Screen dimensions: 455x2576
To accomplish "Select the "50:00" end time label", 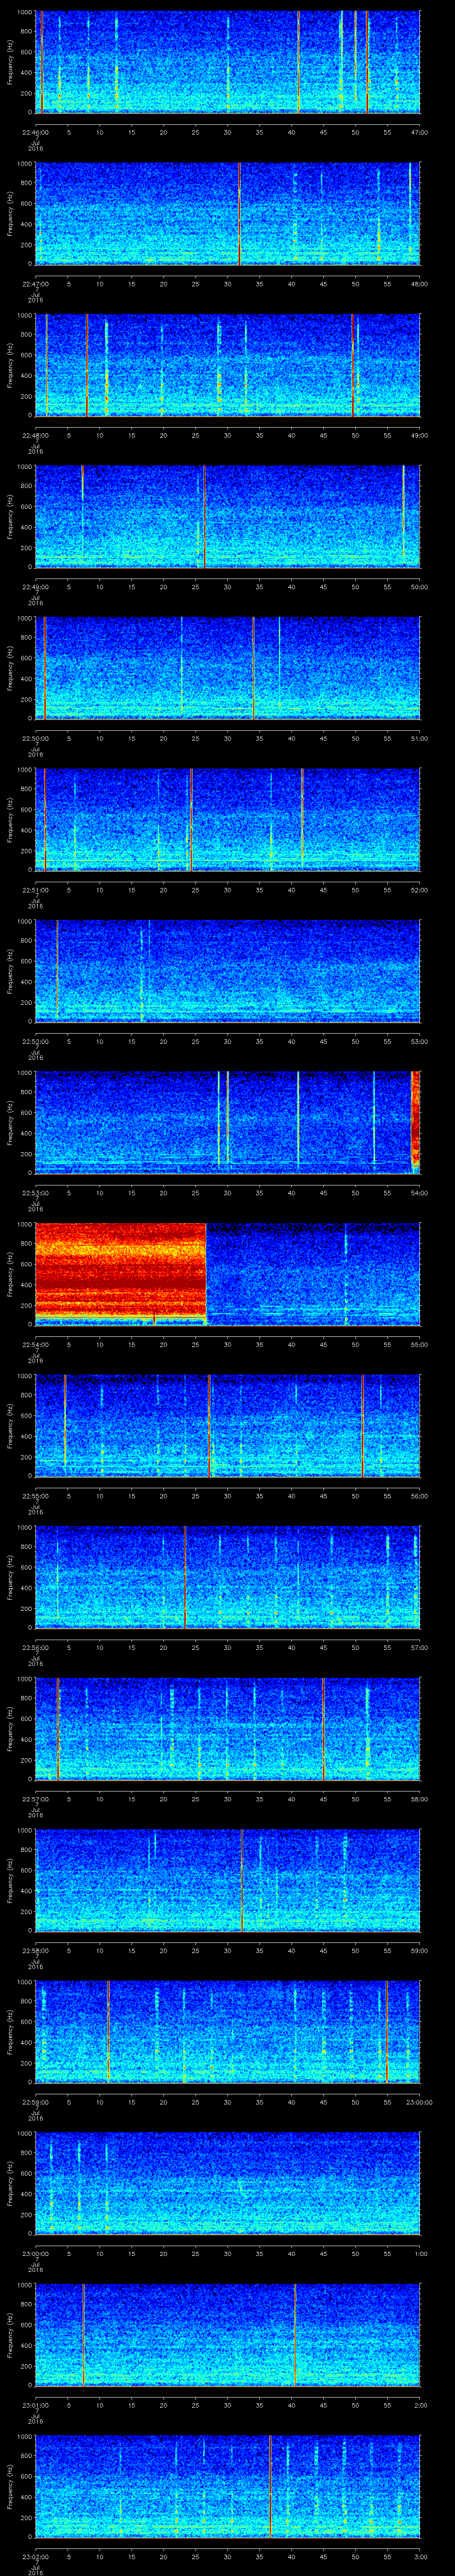I will point(419,587).
